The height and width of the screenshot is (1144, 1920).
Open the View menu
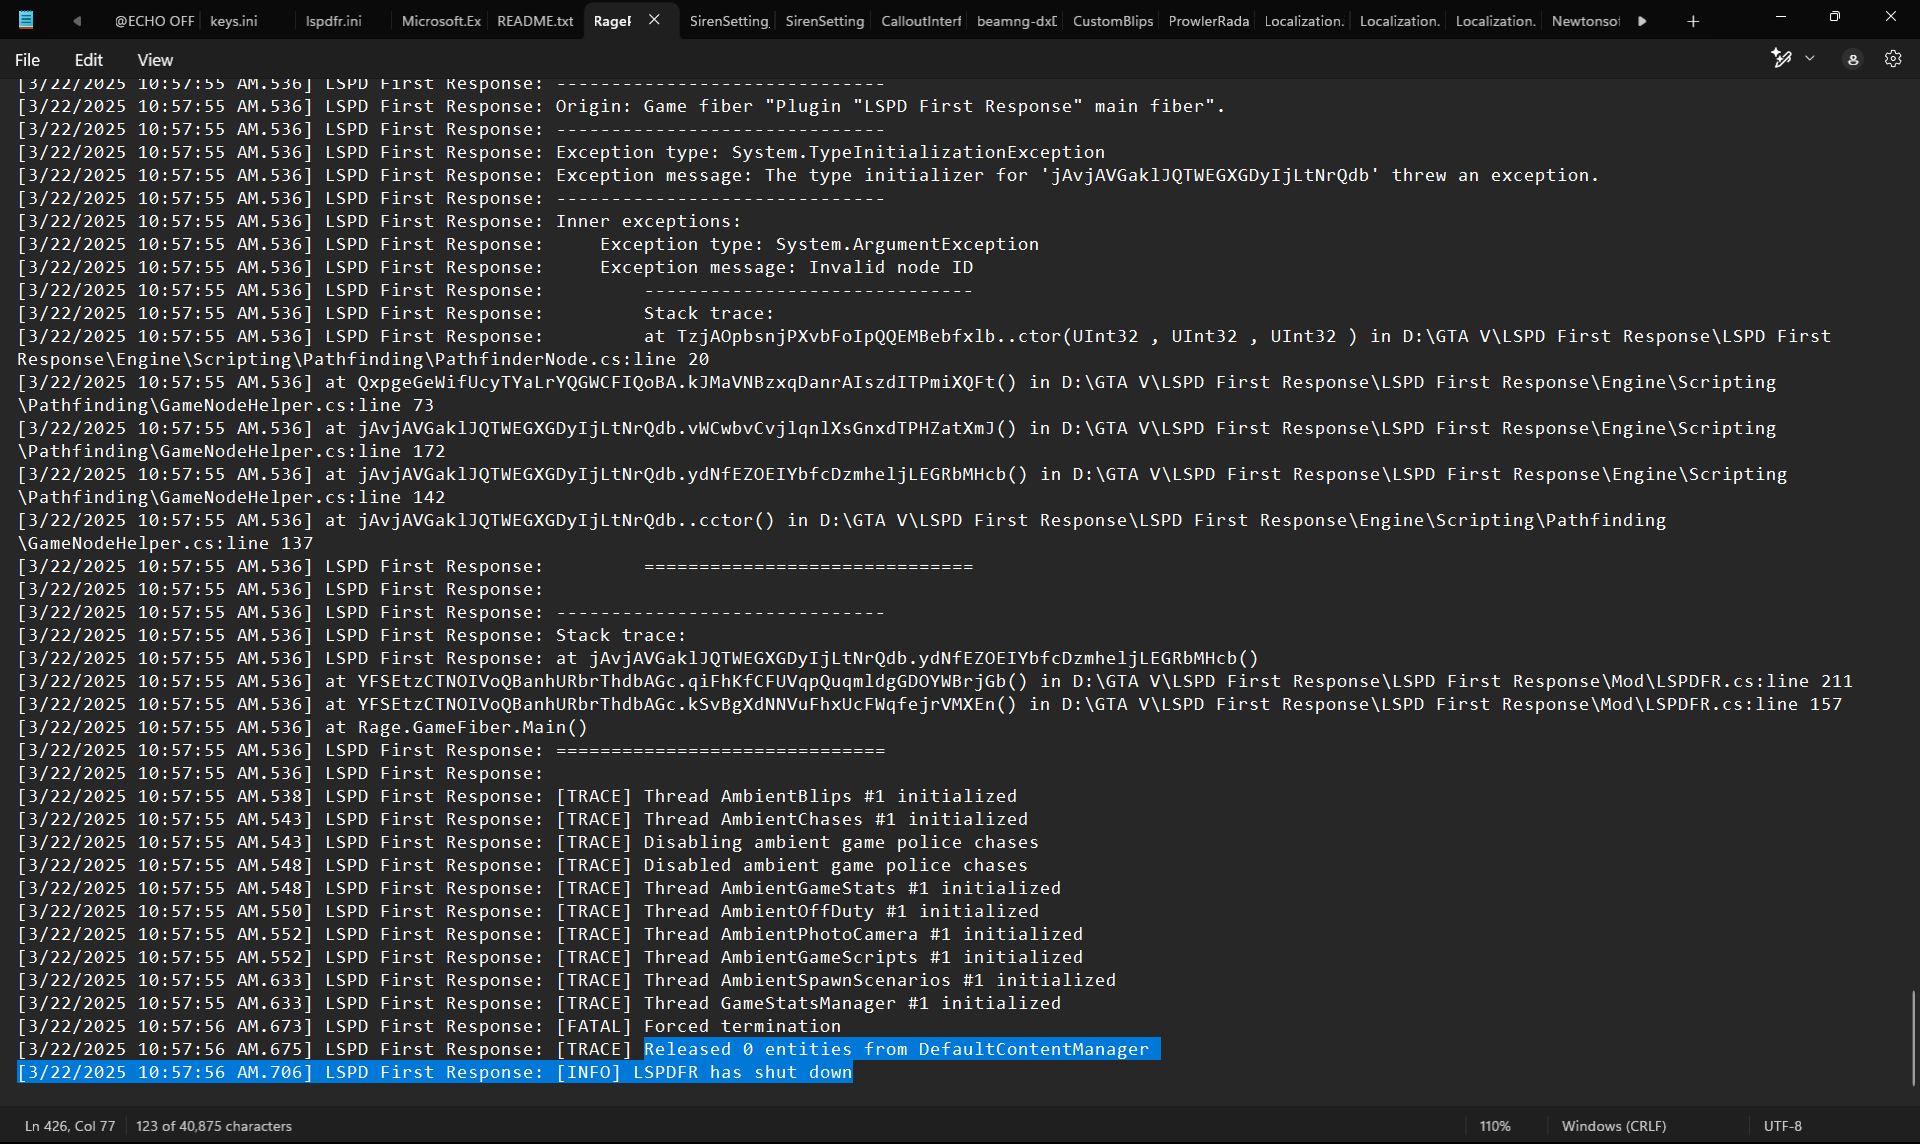(x=155, y=60)
